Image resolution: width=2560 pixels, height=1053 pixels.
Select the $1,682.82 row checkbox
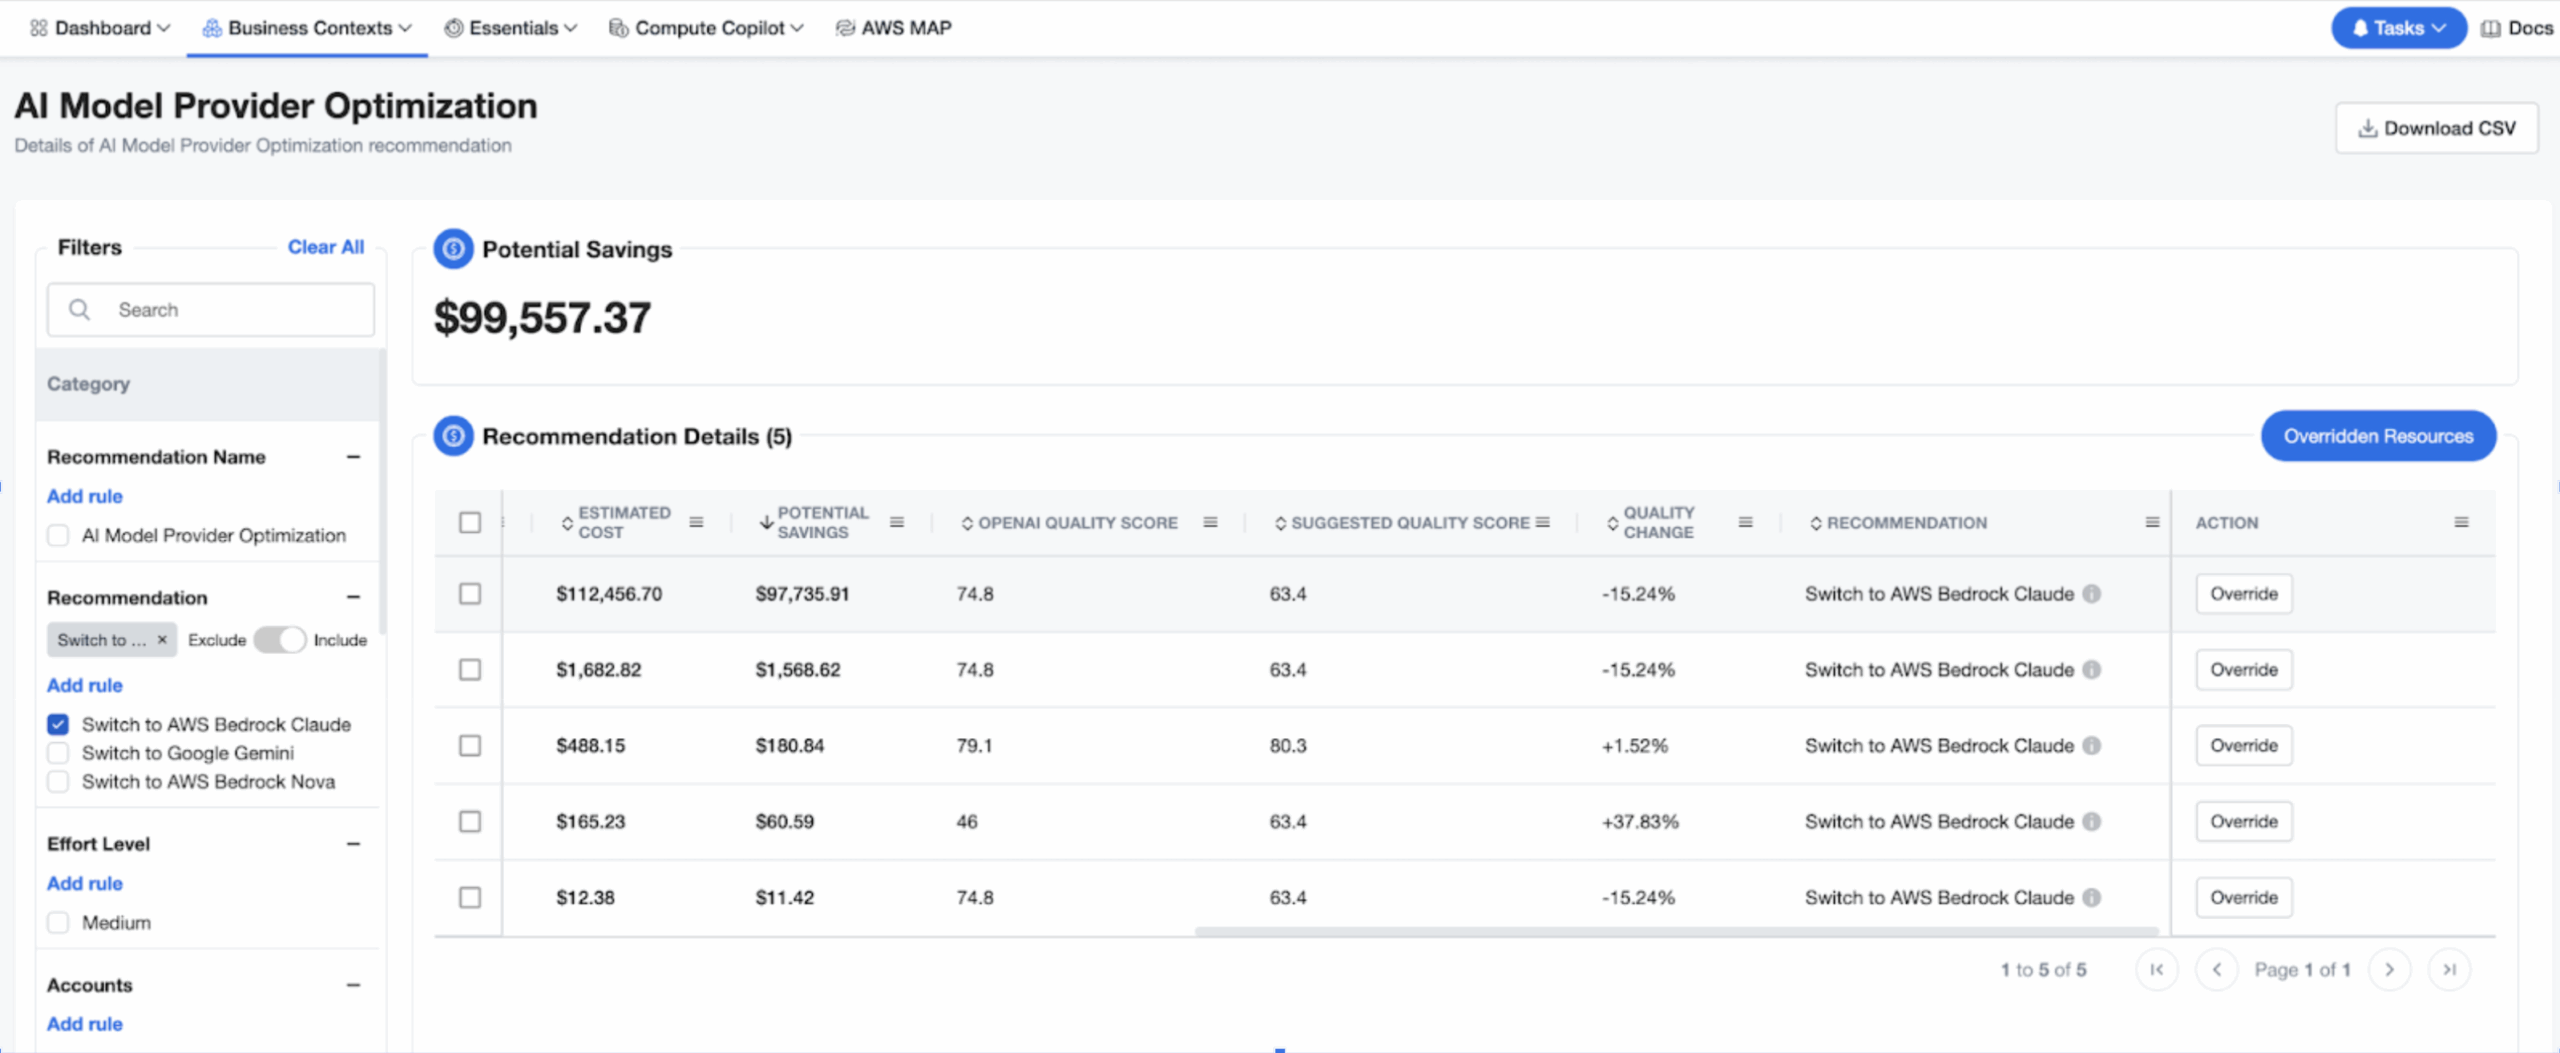(470, 670)
